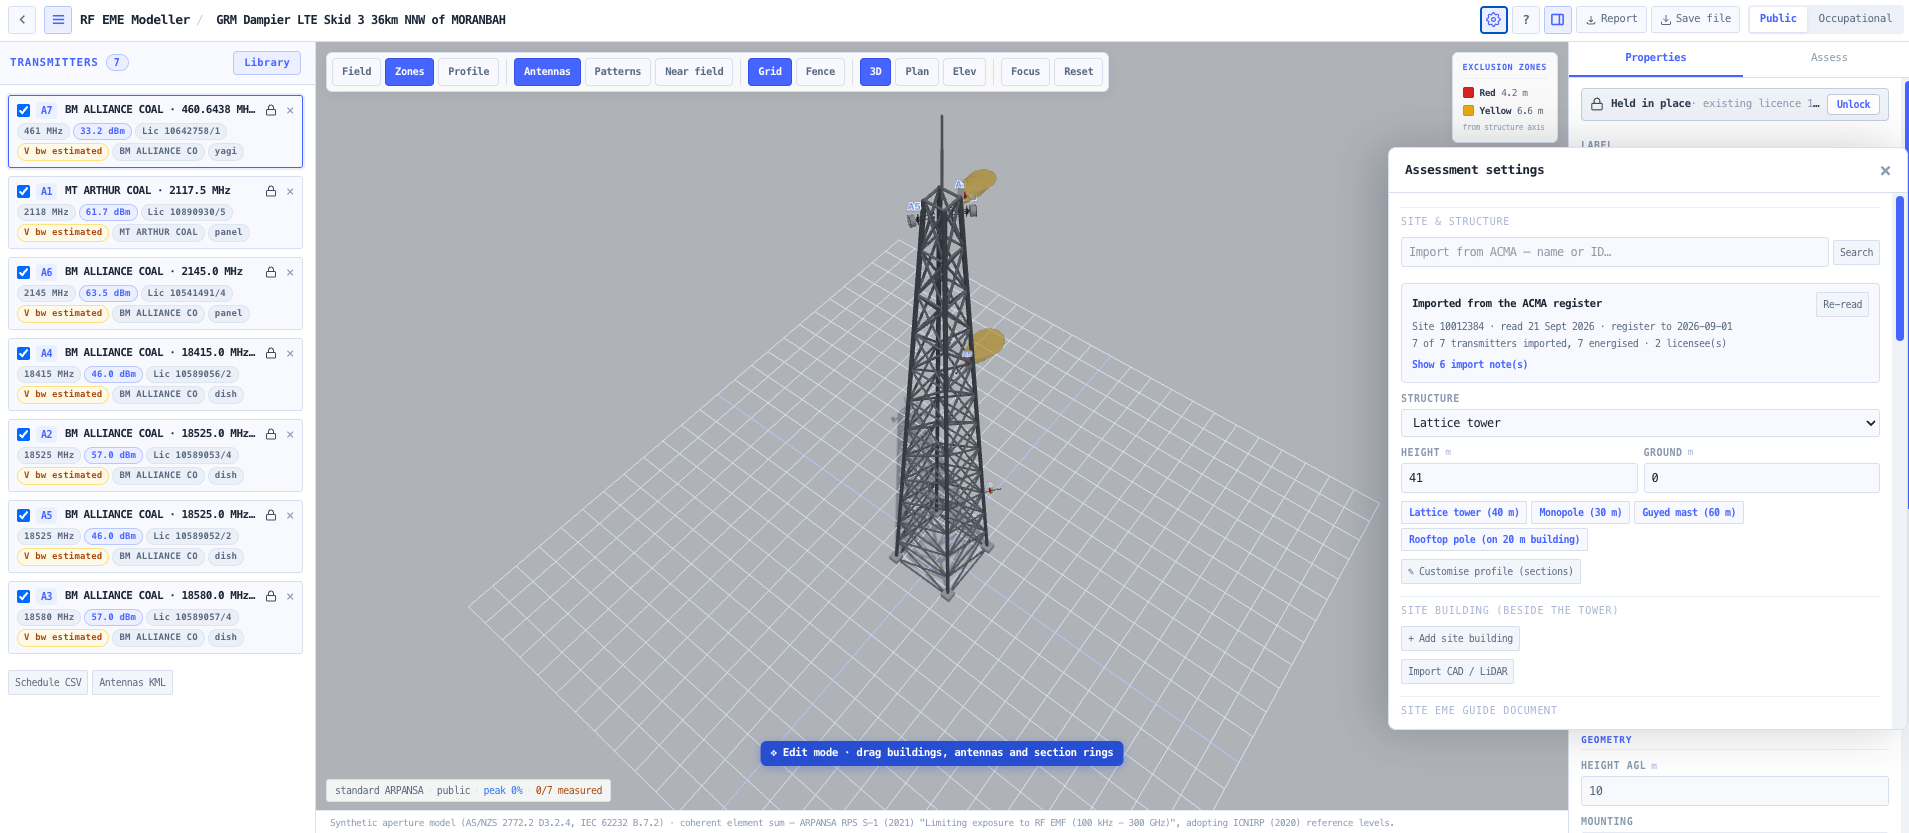Image resolution: width=1909 pixels, height=833 pixels.
Task: Switch to the Assess tab
Action: (1828, 58)
